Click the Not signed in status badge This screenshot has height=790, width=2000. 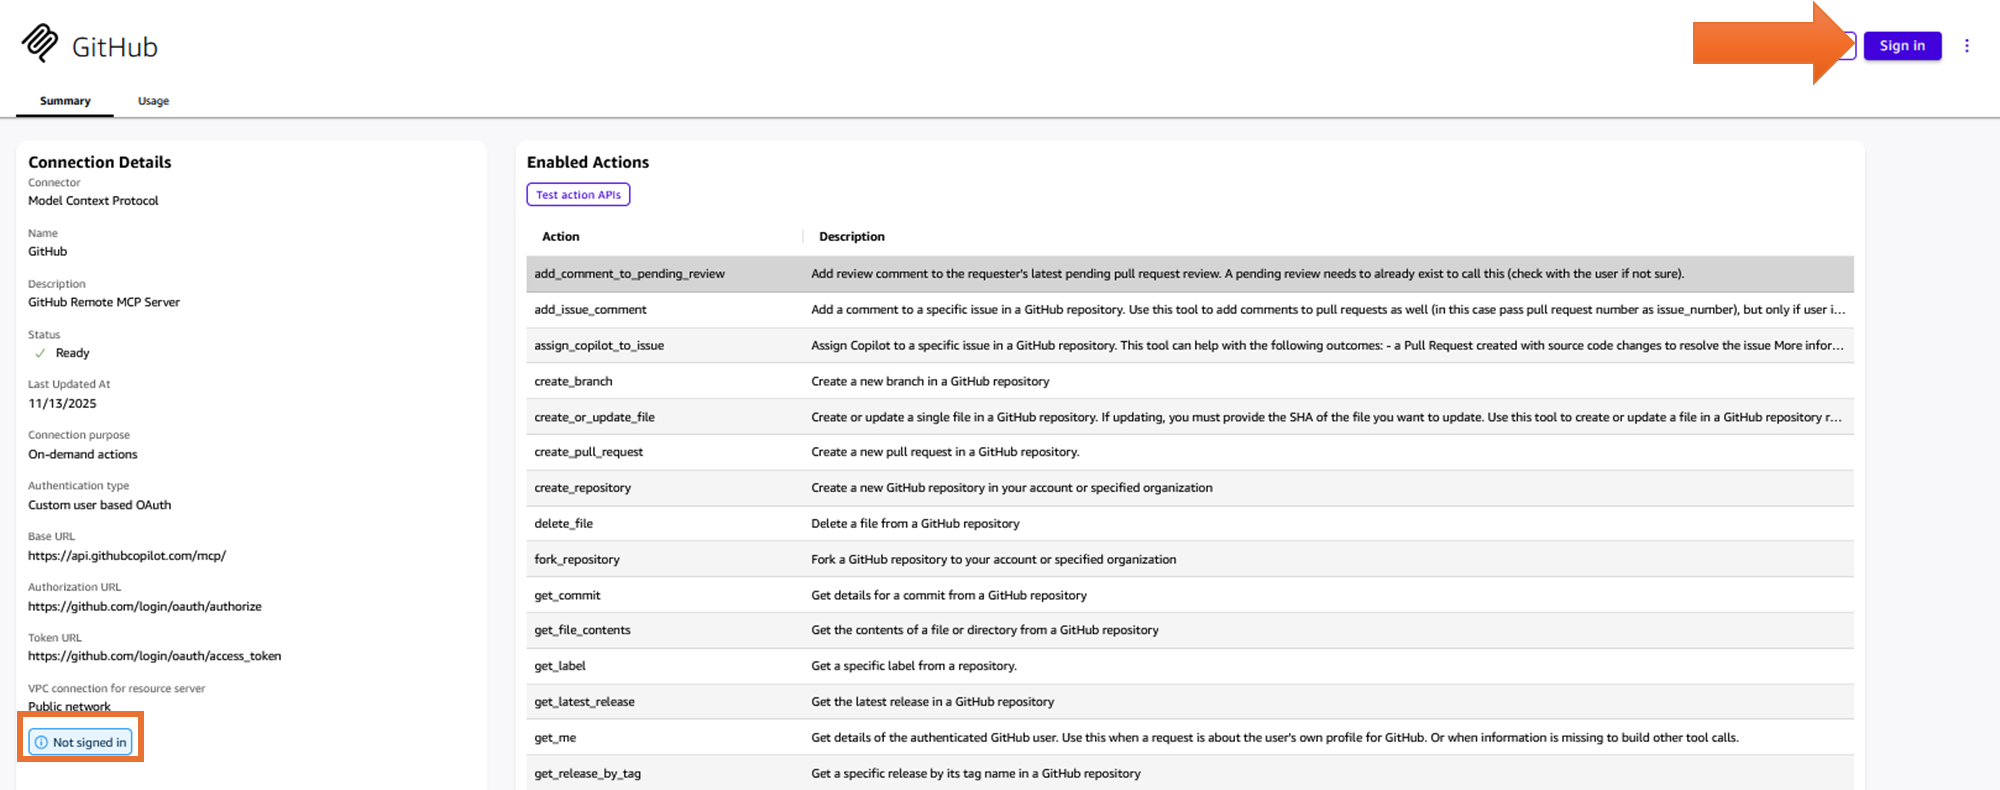point(80,742)
